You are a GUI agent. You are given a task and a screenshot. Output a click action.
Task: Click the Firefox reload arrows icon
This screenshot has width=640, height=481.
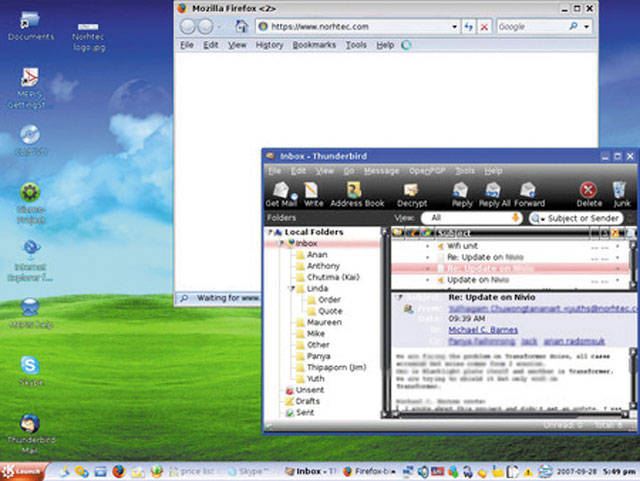click(x=469, y=27)
